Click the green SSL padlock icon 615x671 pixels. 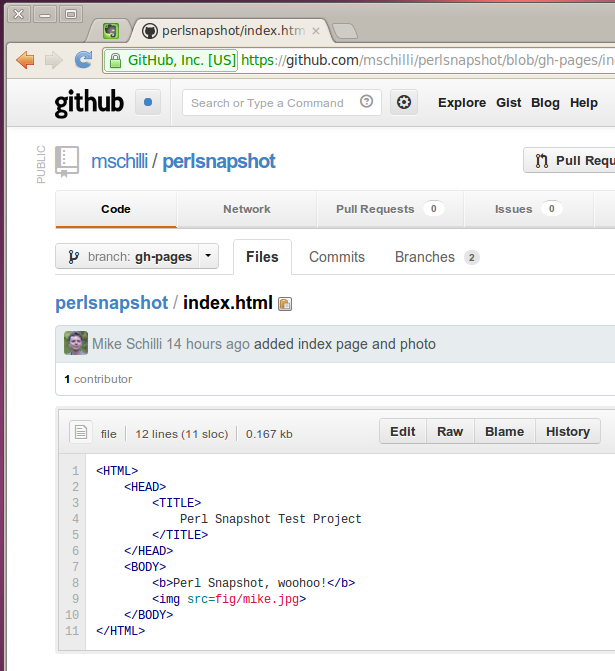tap(115, 60)
